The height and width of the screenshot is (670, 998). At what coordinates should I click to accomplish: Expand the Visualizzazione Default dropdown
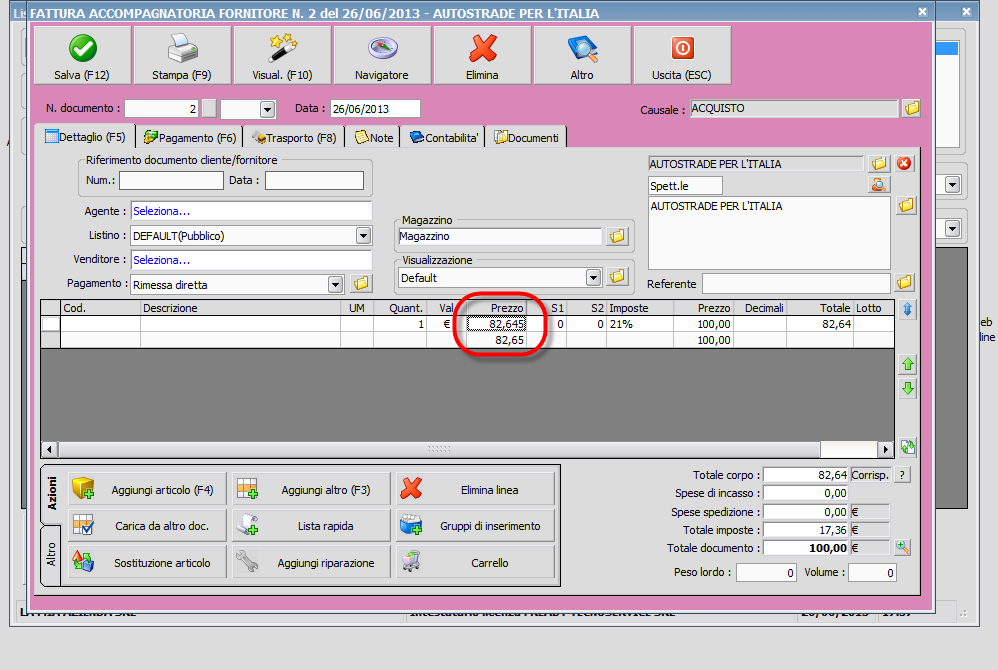coord(593,277)
